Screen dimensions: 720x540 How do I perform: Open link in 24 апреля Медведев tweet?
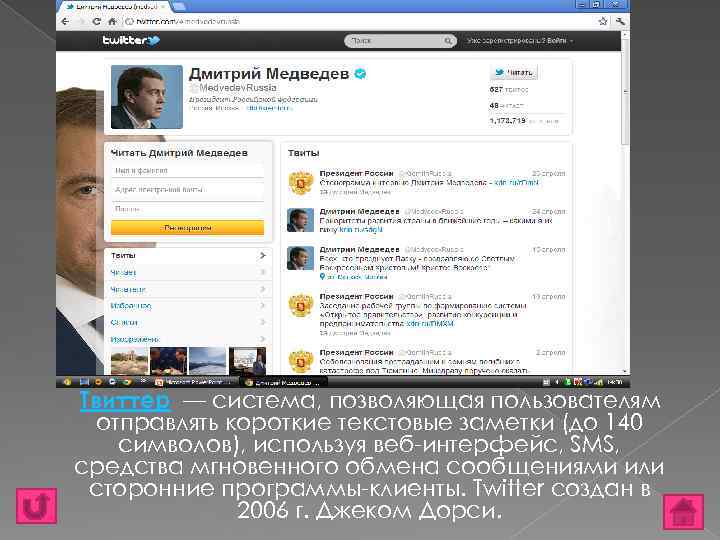click(361, 229)
